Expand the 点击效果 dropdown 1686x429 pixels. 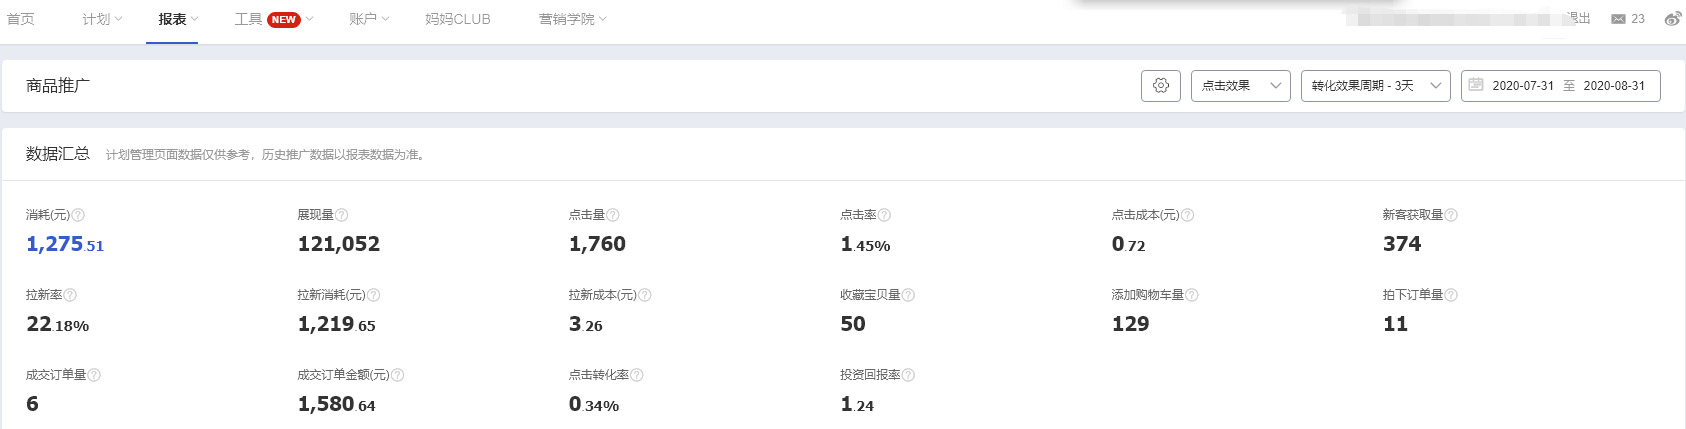coord(1241,86)
